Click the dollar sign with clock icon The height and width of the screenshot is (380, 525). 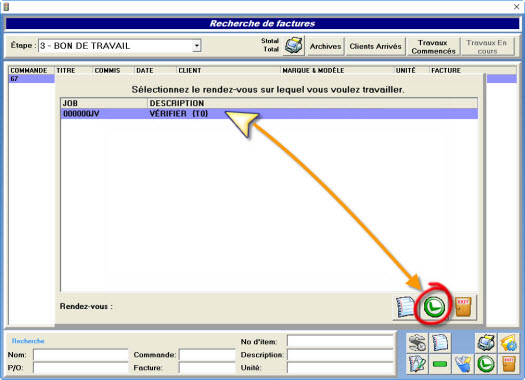tap(417, 343)
